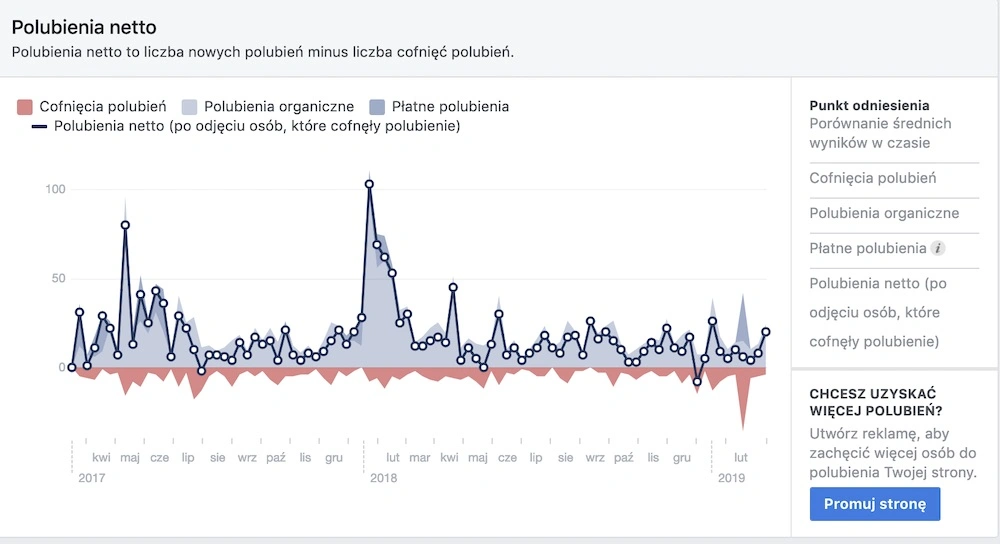Select Polubienia organiczne in the side panel
The image size is (1000, 544).
[884, 213]
